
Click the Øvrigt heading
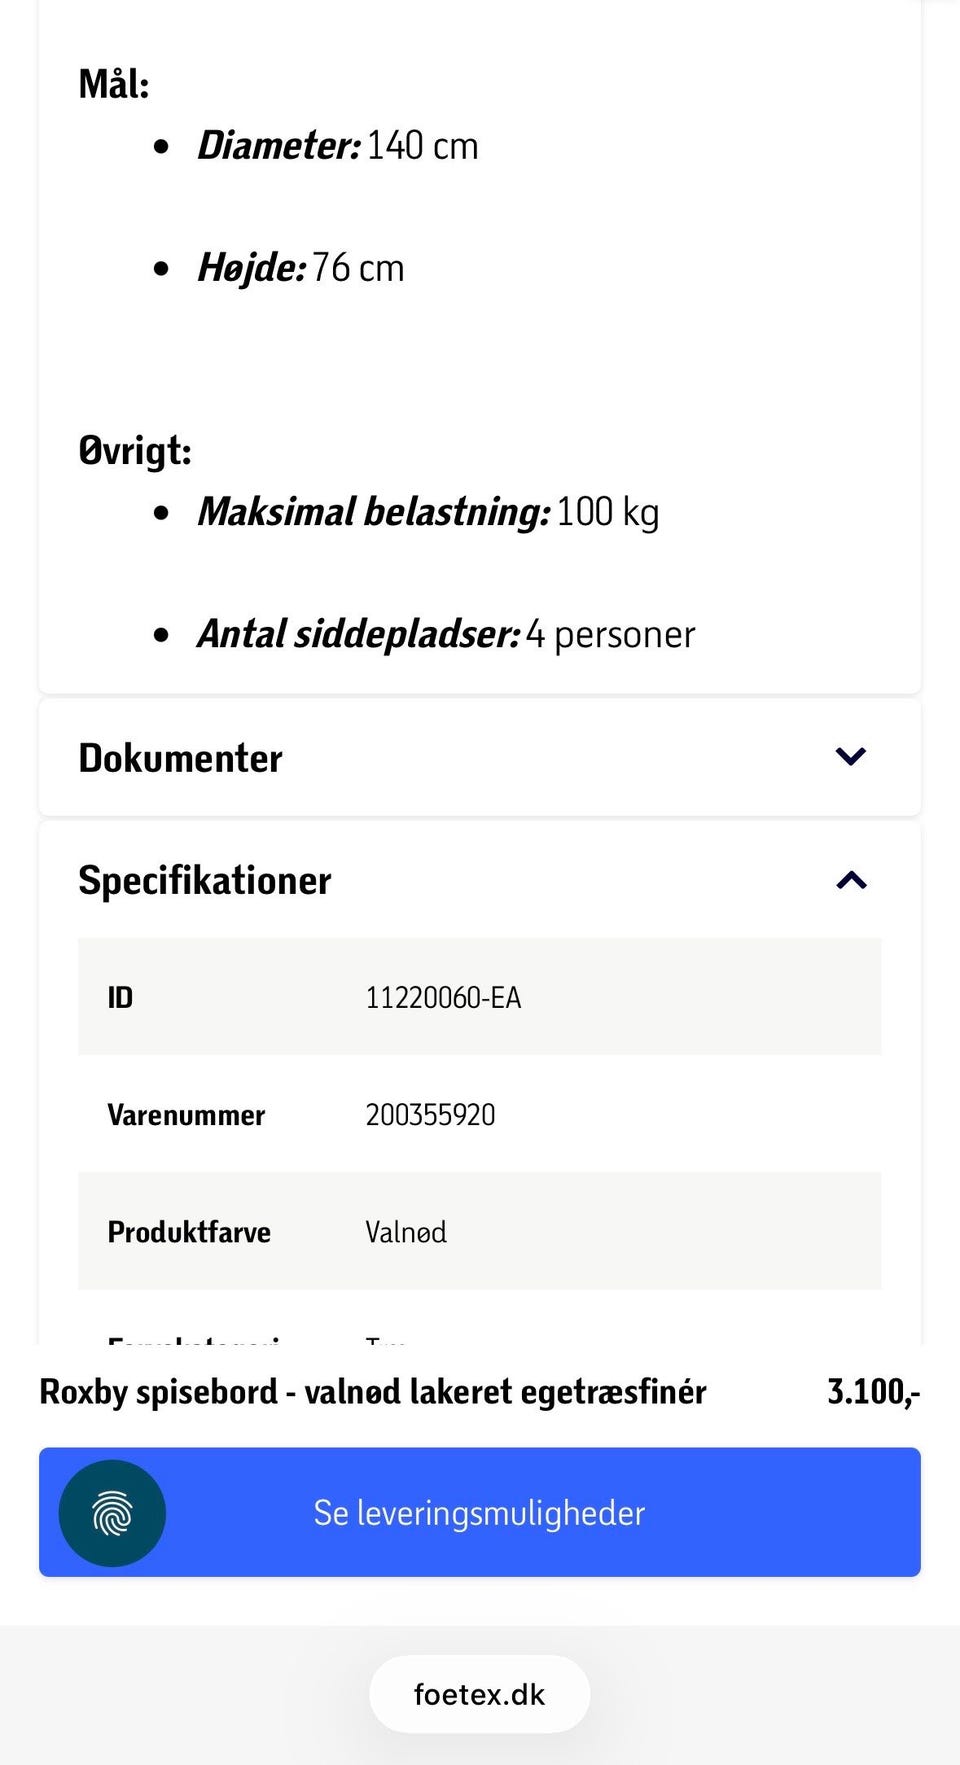coord(135,451)
